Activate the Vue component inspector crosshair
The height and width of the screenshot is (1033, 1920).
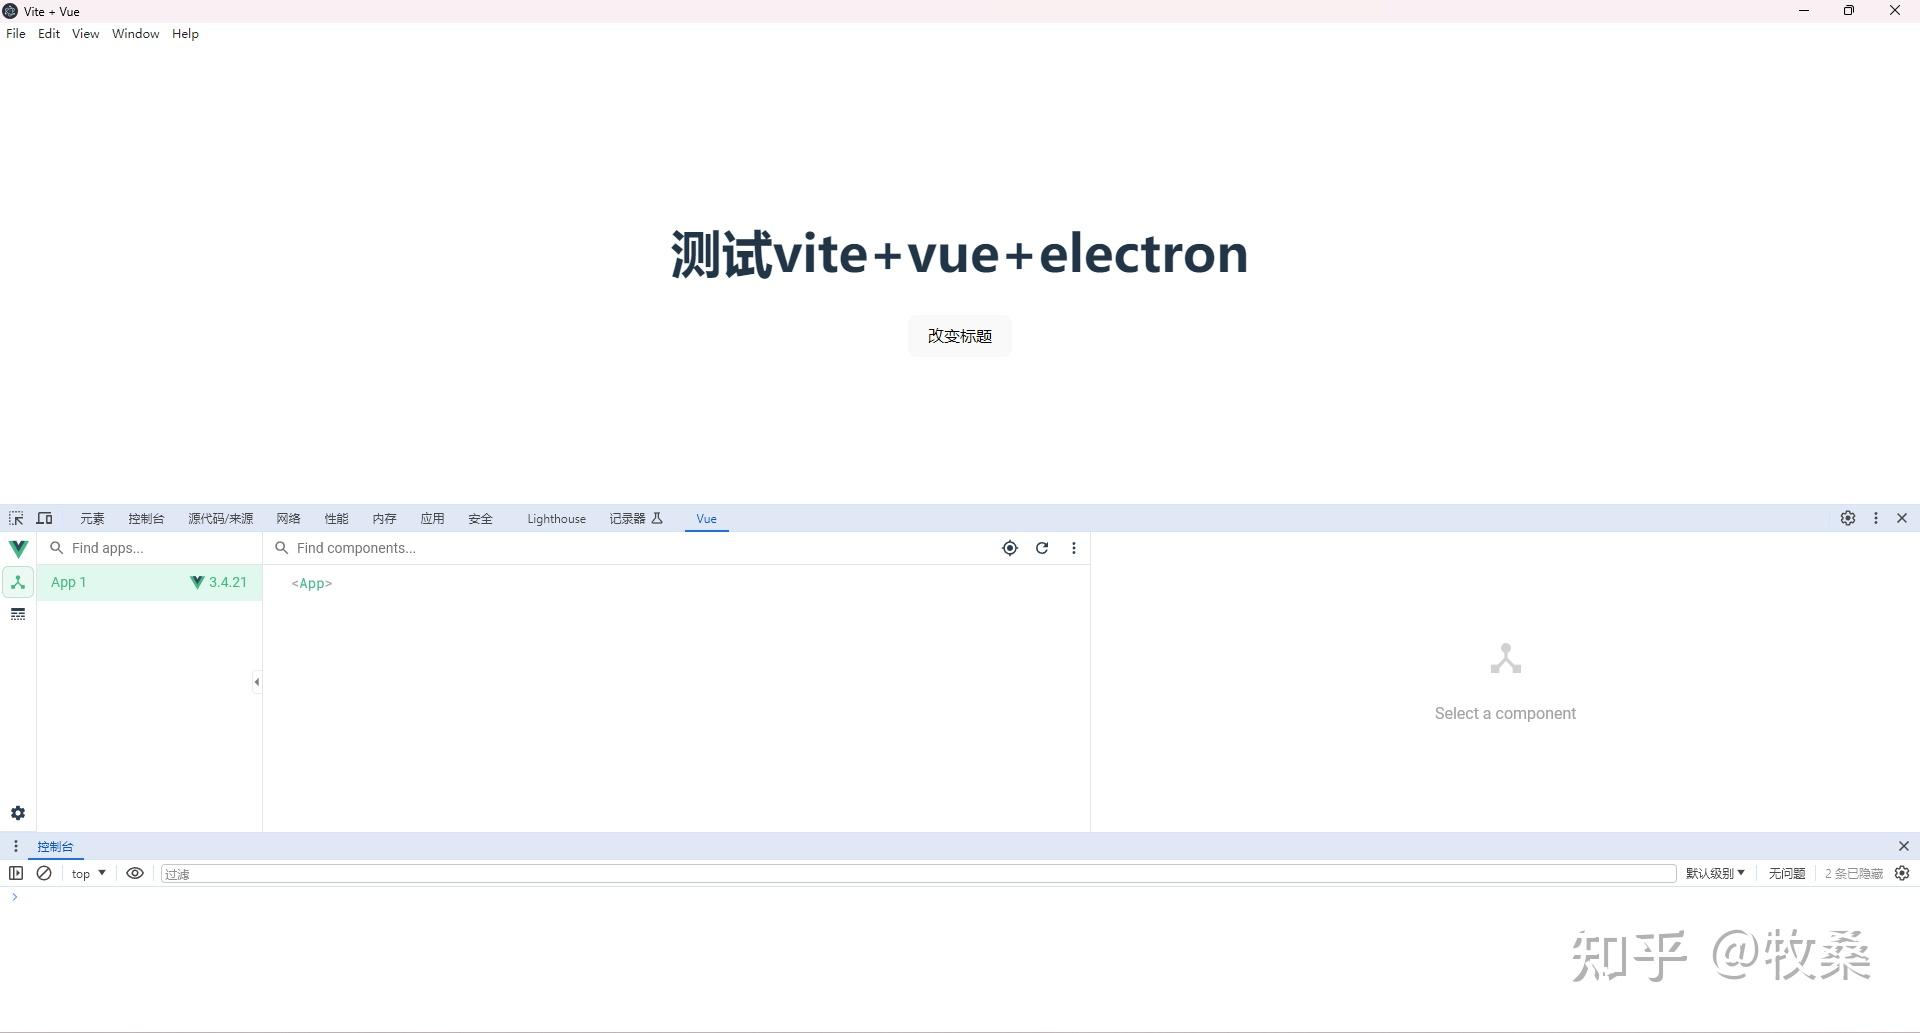(x=1009, y=548)
